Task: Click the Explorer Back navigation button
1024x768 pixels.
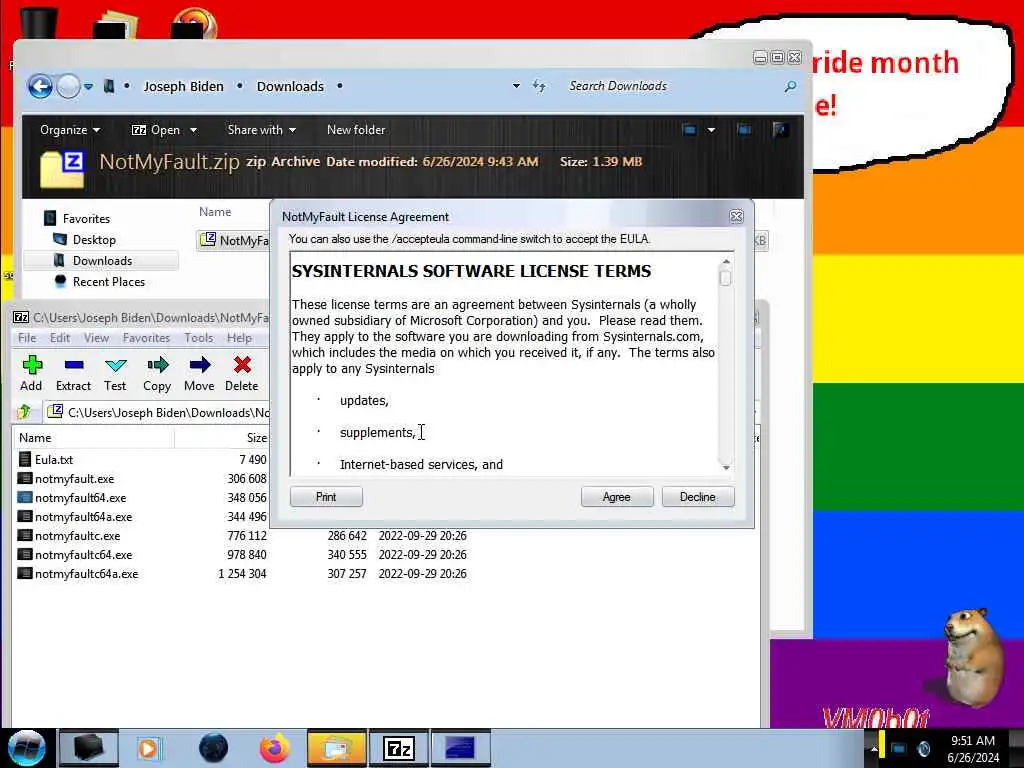Action: click(40, 86)
